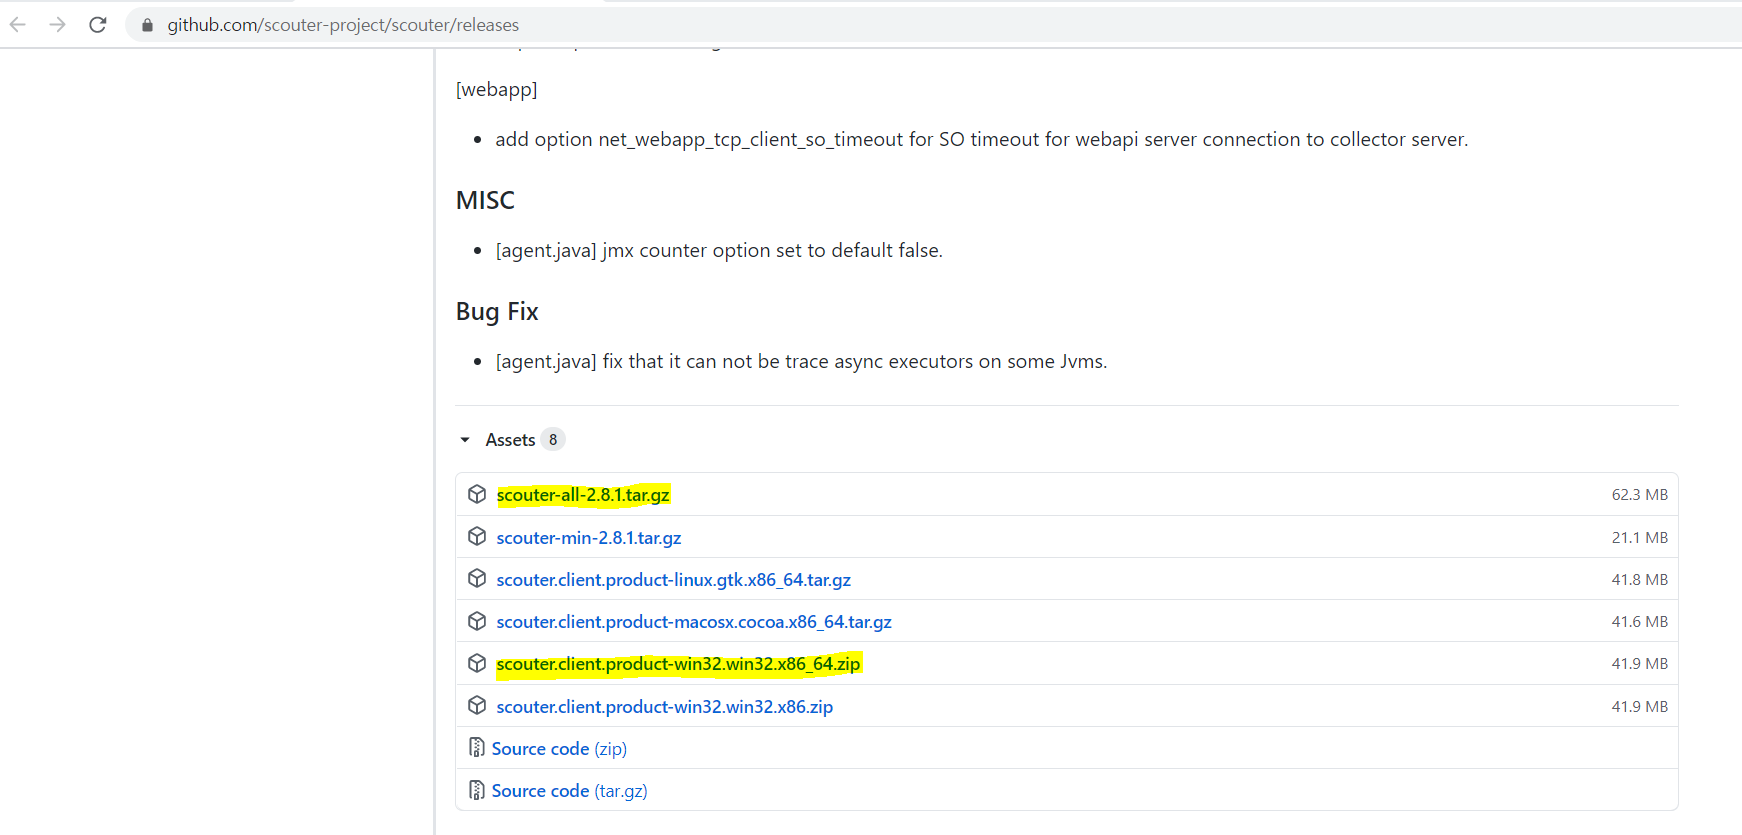Screen dimensions: 1742x835
Task: Click the Assets label
Action: 510,440
